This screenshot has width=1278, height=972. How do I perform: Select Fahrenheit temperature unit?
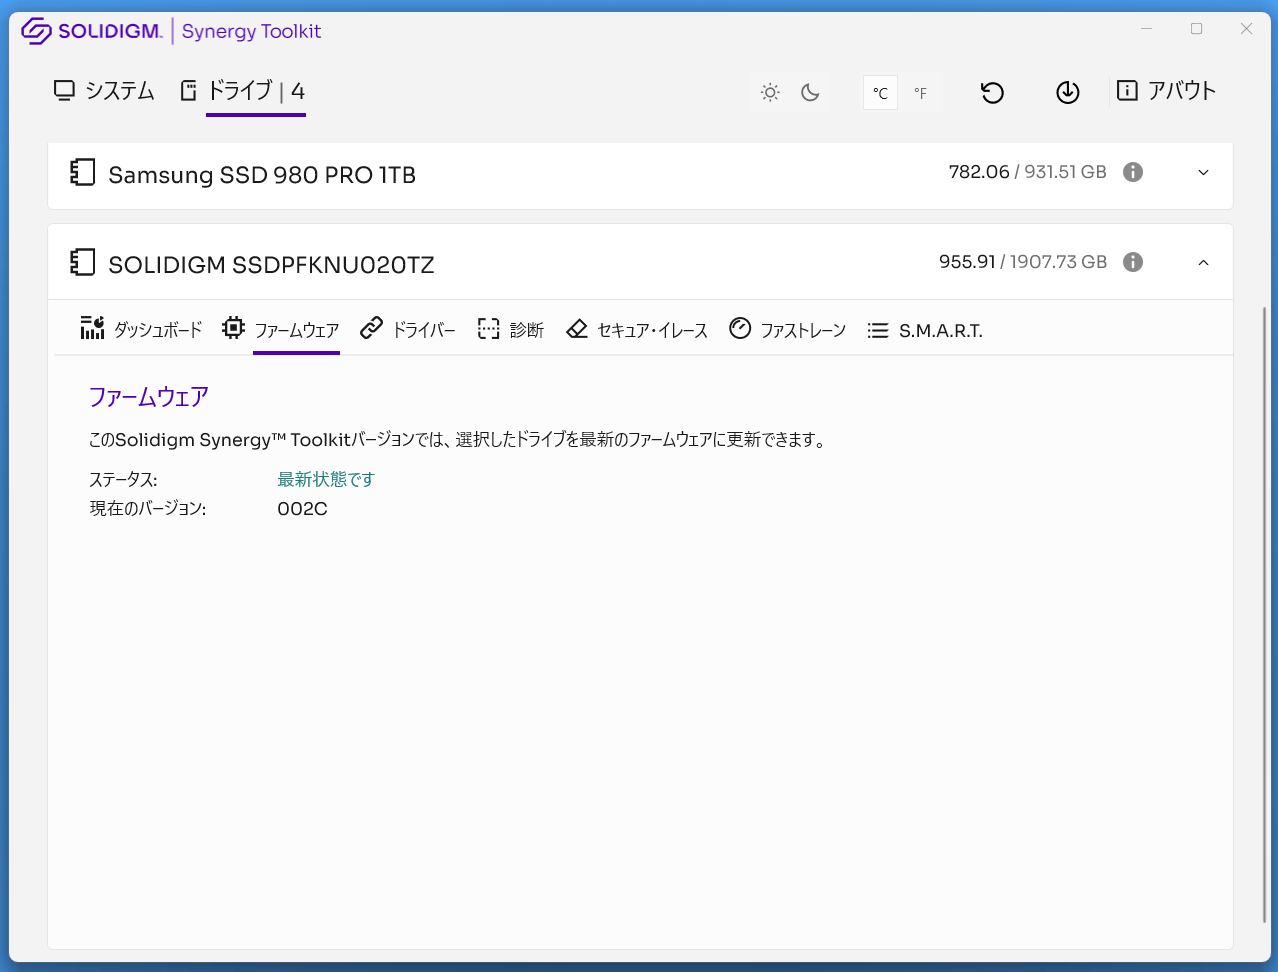click(920, 93)
